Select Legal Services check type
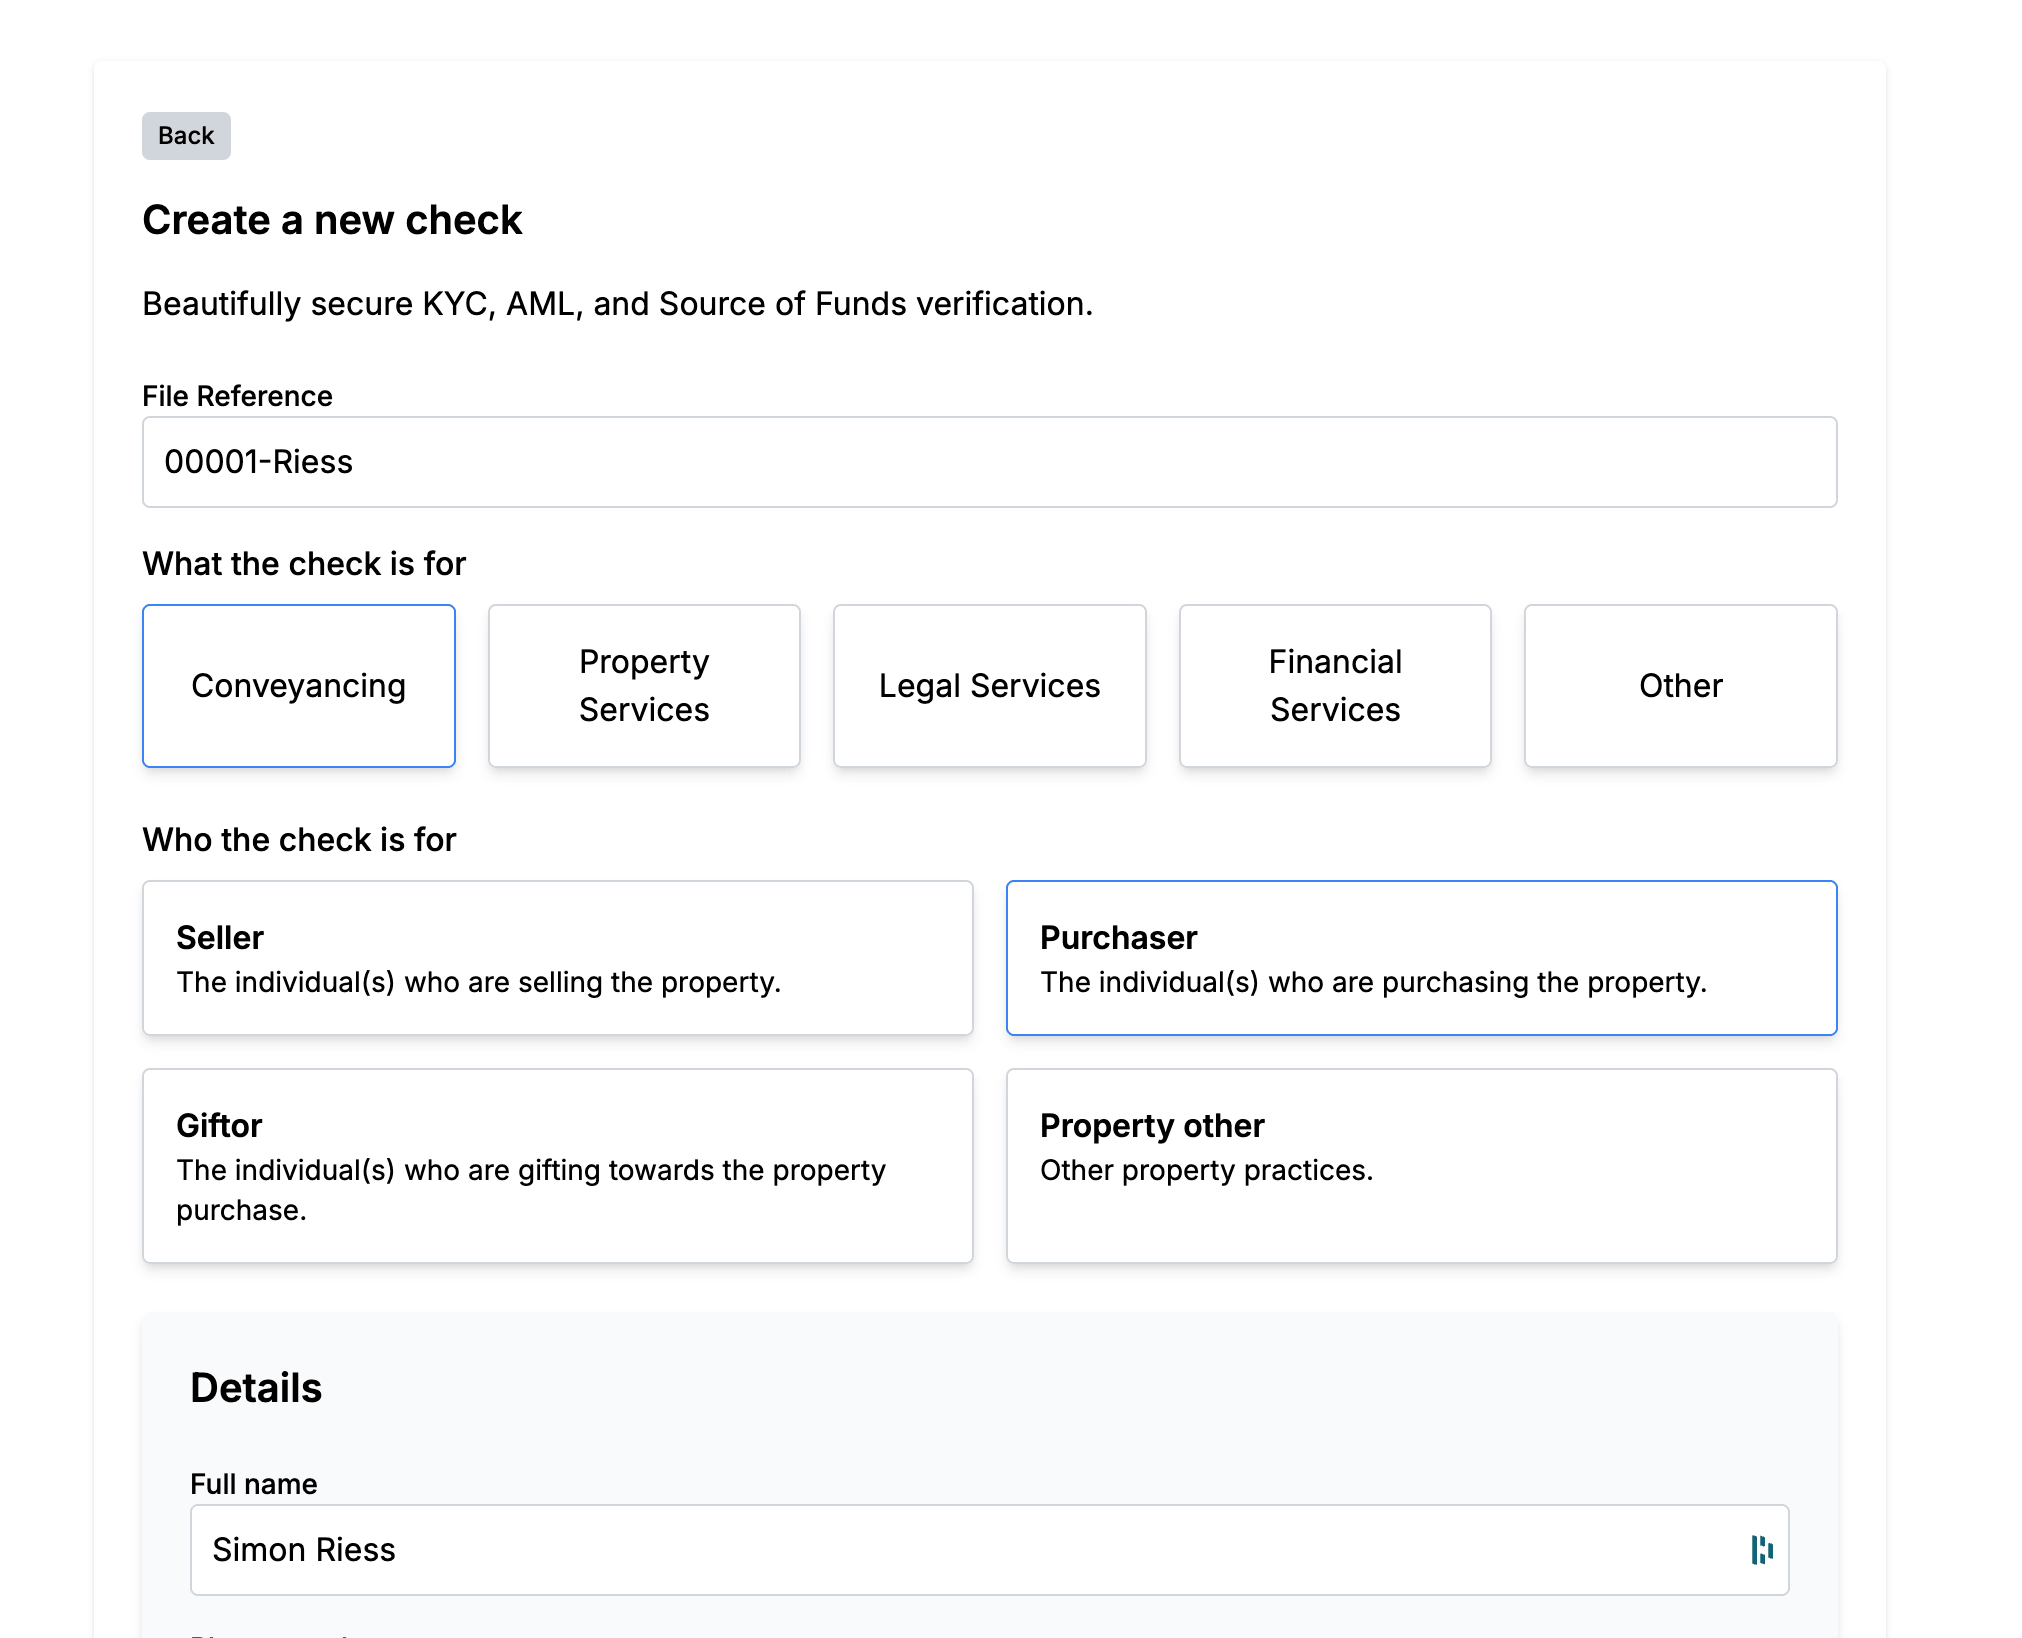Viewport: 2022px width, 1638px height. coord(989,686)
